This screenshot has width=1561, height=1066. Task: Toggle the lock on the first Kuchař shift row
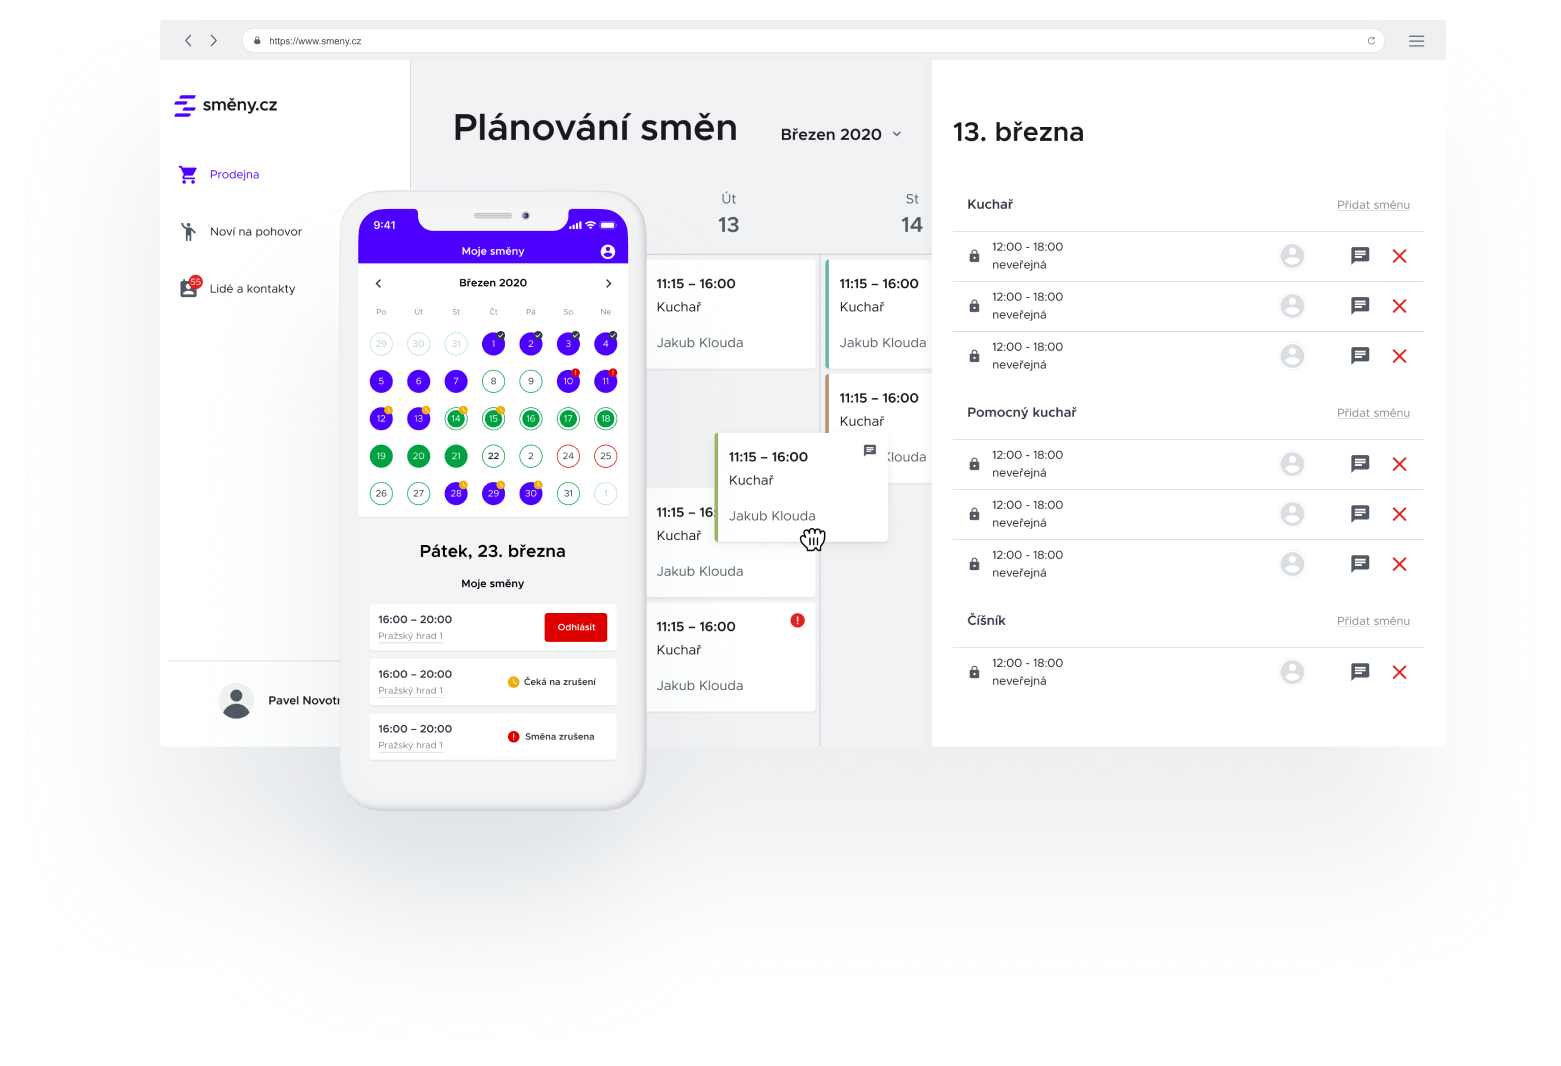tap(974, 256)
